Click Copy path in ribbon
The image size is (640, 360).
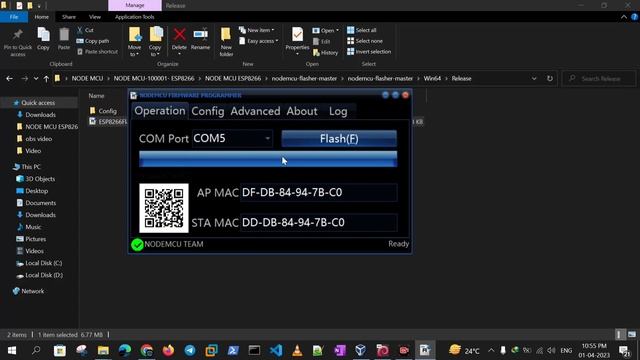pyautogui.click(x=93, y=41)
